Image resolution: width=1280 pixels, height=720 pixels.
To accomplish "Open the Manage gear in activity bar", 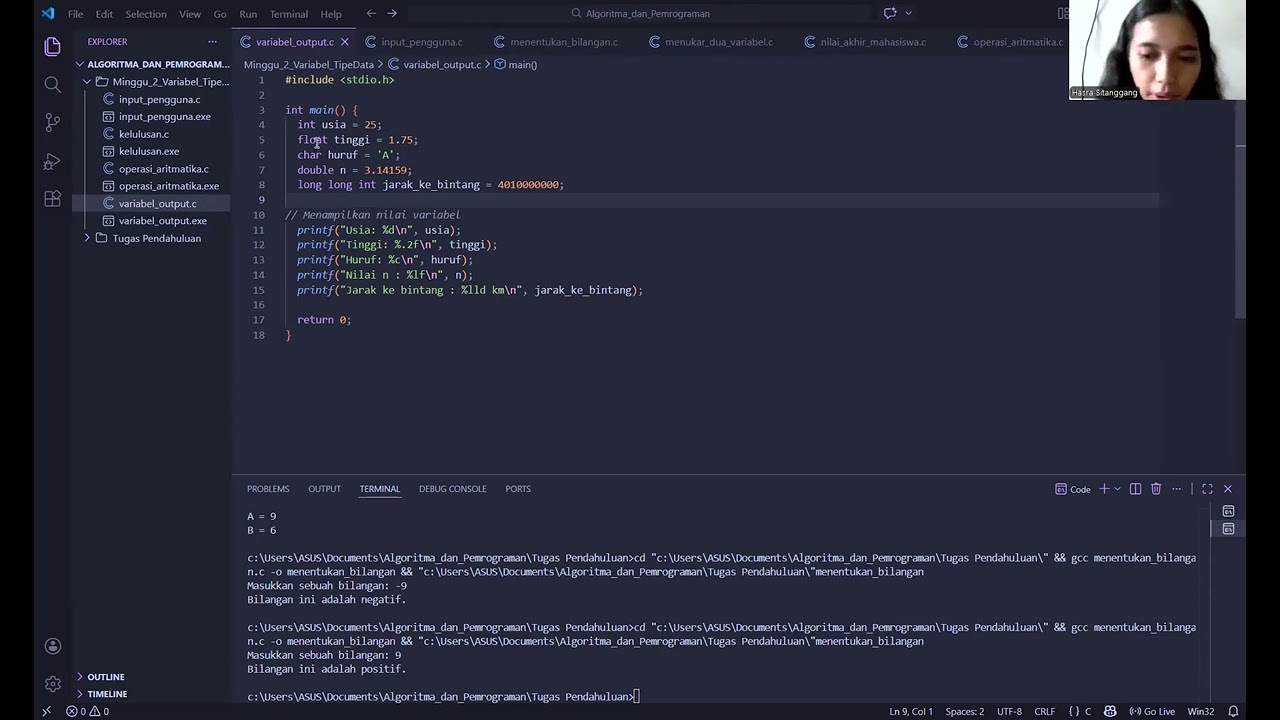I will [53, 684].
